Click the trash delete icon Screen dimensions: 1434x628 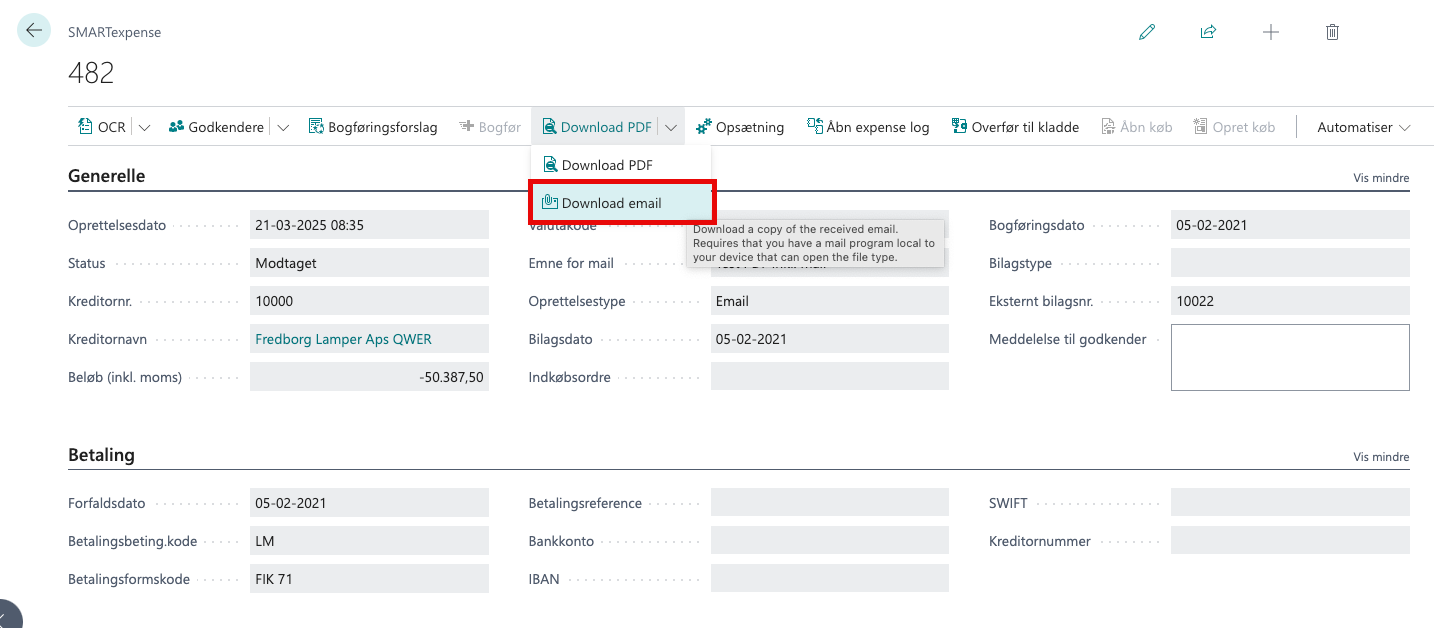pos(1332,32)
